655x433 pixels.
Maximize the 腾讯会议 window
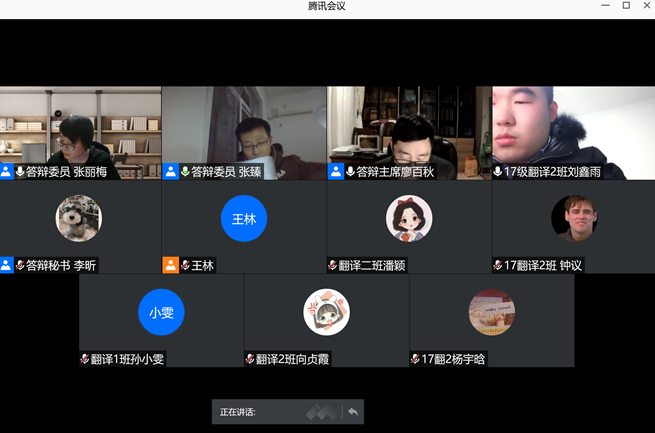[x=626, y=5]
